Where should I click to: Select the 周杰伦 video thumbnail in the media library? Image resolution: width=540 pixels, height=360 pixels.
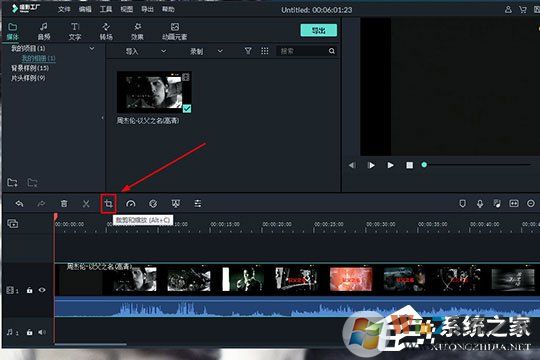[x=154, y=92]
